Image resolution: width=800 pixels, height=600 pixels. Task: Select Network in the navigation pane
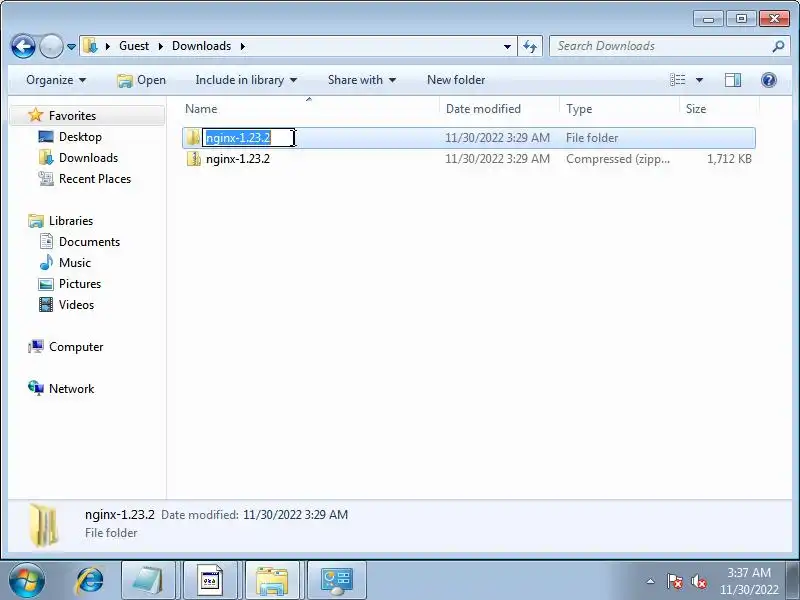tap(71, 389)
